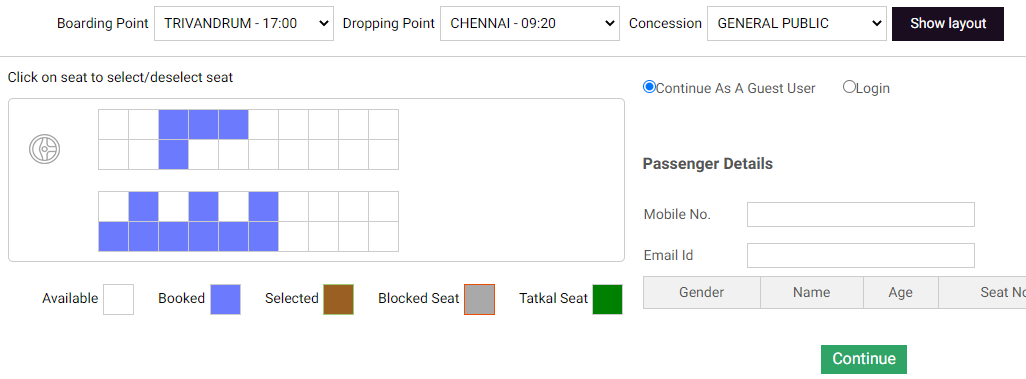Select the first available seat in the top row
The height and width of the screenshot is (379, 1026).
coord(113,124)
